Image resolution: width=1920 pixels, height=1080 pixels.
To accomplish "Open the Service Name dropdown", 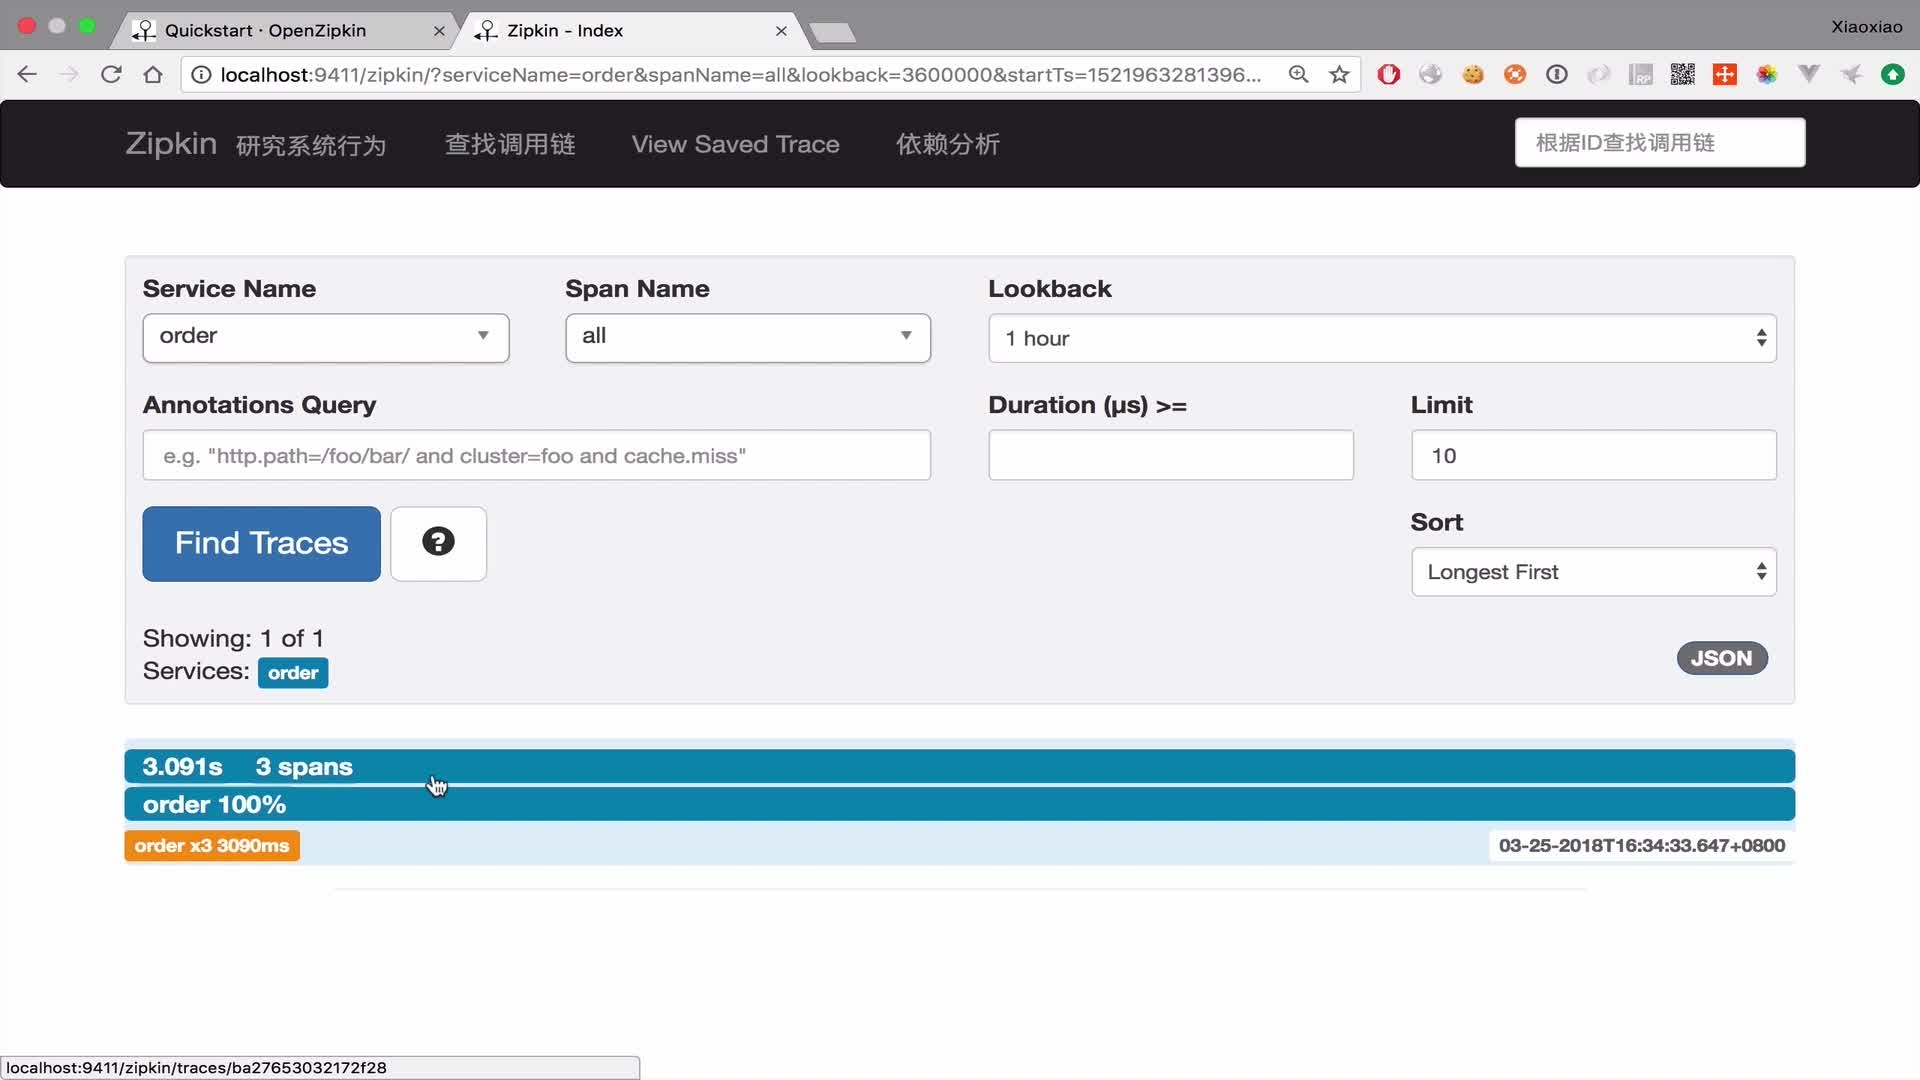I will click(325, 337).
